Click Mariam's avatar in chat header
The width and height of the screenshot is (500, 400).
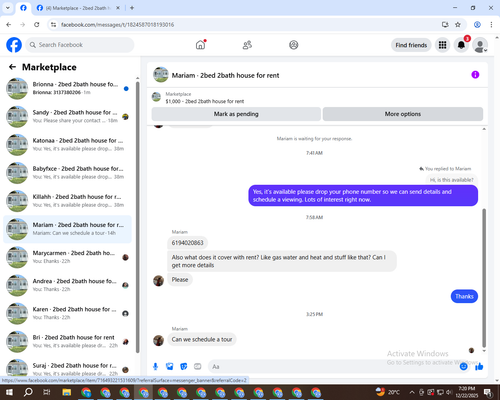pos(161,75)
